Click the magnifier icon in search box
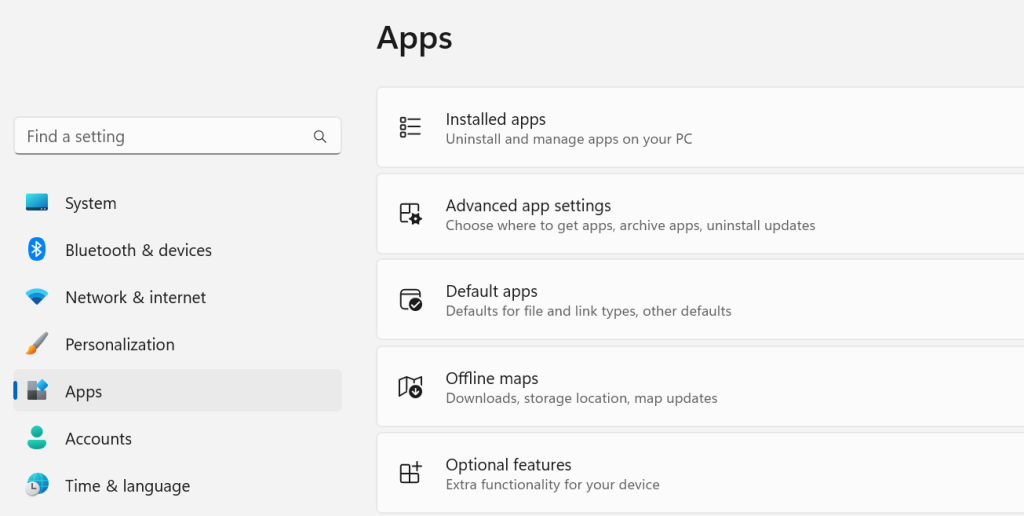Screen dimensions: 1024x516 coord(320,137)
